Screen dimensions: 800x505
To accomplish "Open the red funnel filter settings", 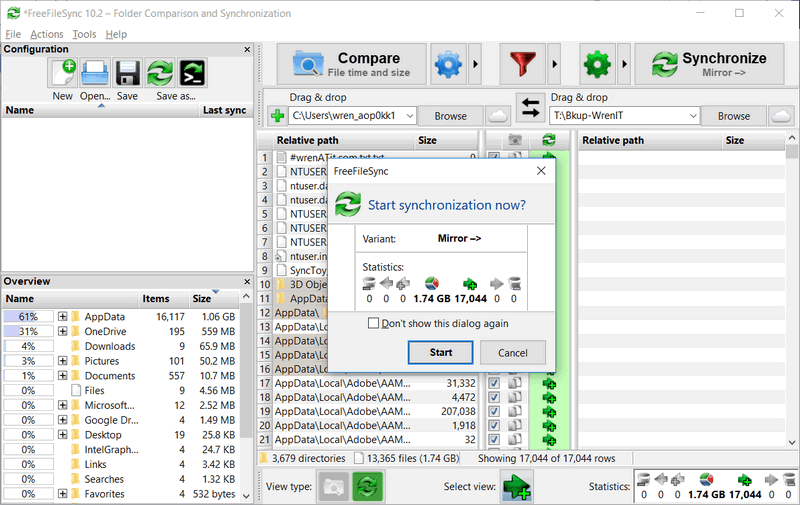I will (x=523, y=65).
